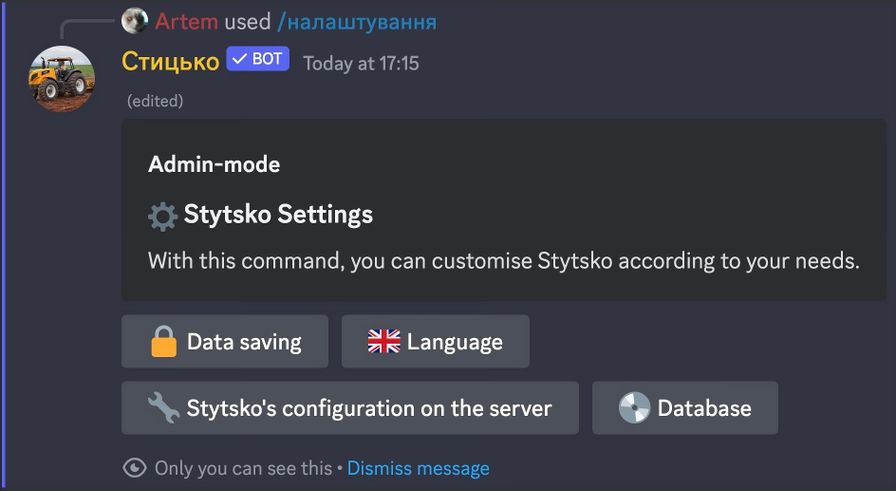Open the Data saving settings
Screen dimensions: 896x491
[x=225, y=341]
